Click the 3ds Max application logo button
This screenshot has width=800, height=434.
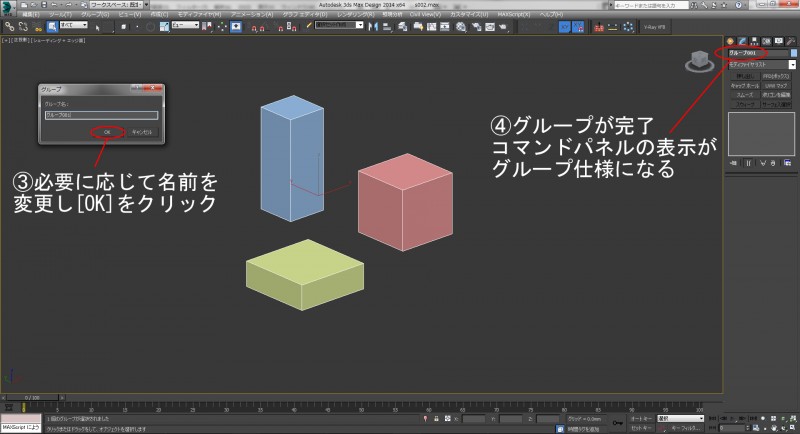click(9, 9)
